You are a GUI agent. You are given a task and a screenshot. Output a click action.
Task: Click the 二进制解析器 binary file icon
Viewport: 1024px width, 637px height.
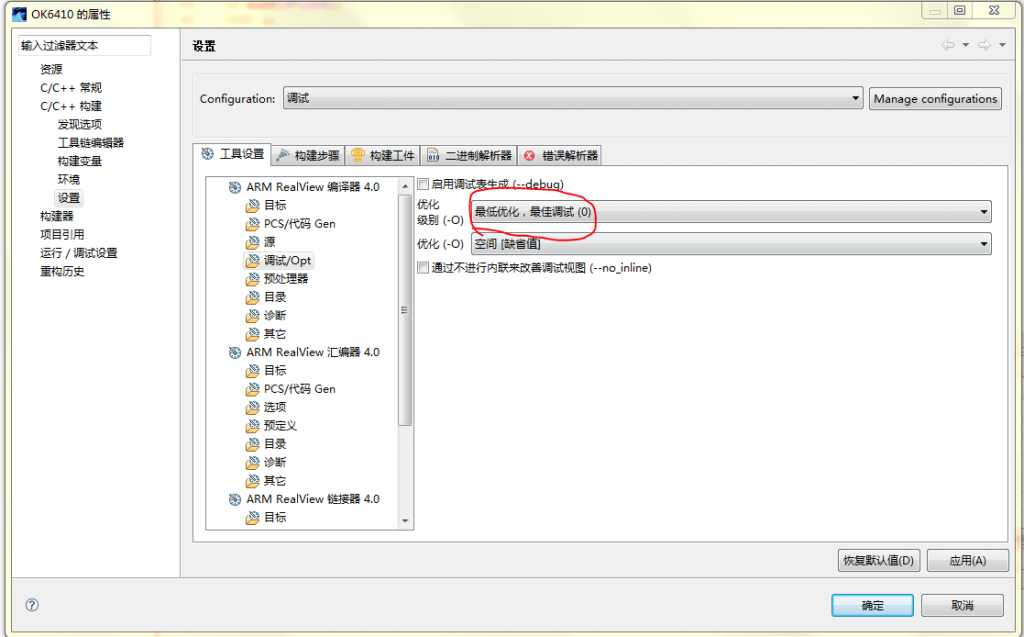[x=433, y=155]
